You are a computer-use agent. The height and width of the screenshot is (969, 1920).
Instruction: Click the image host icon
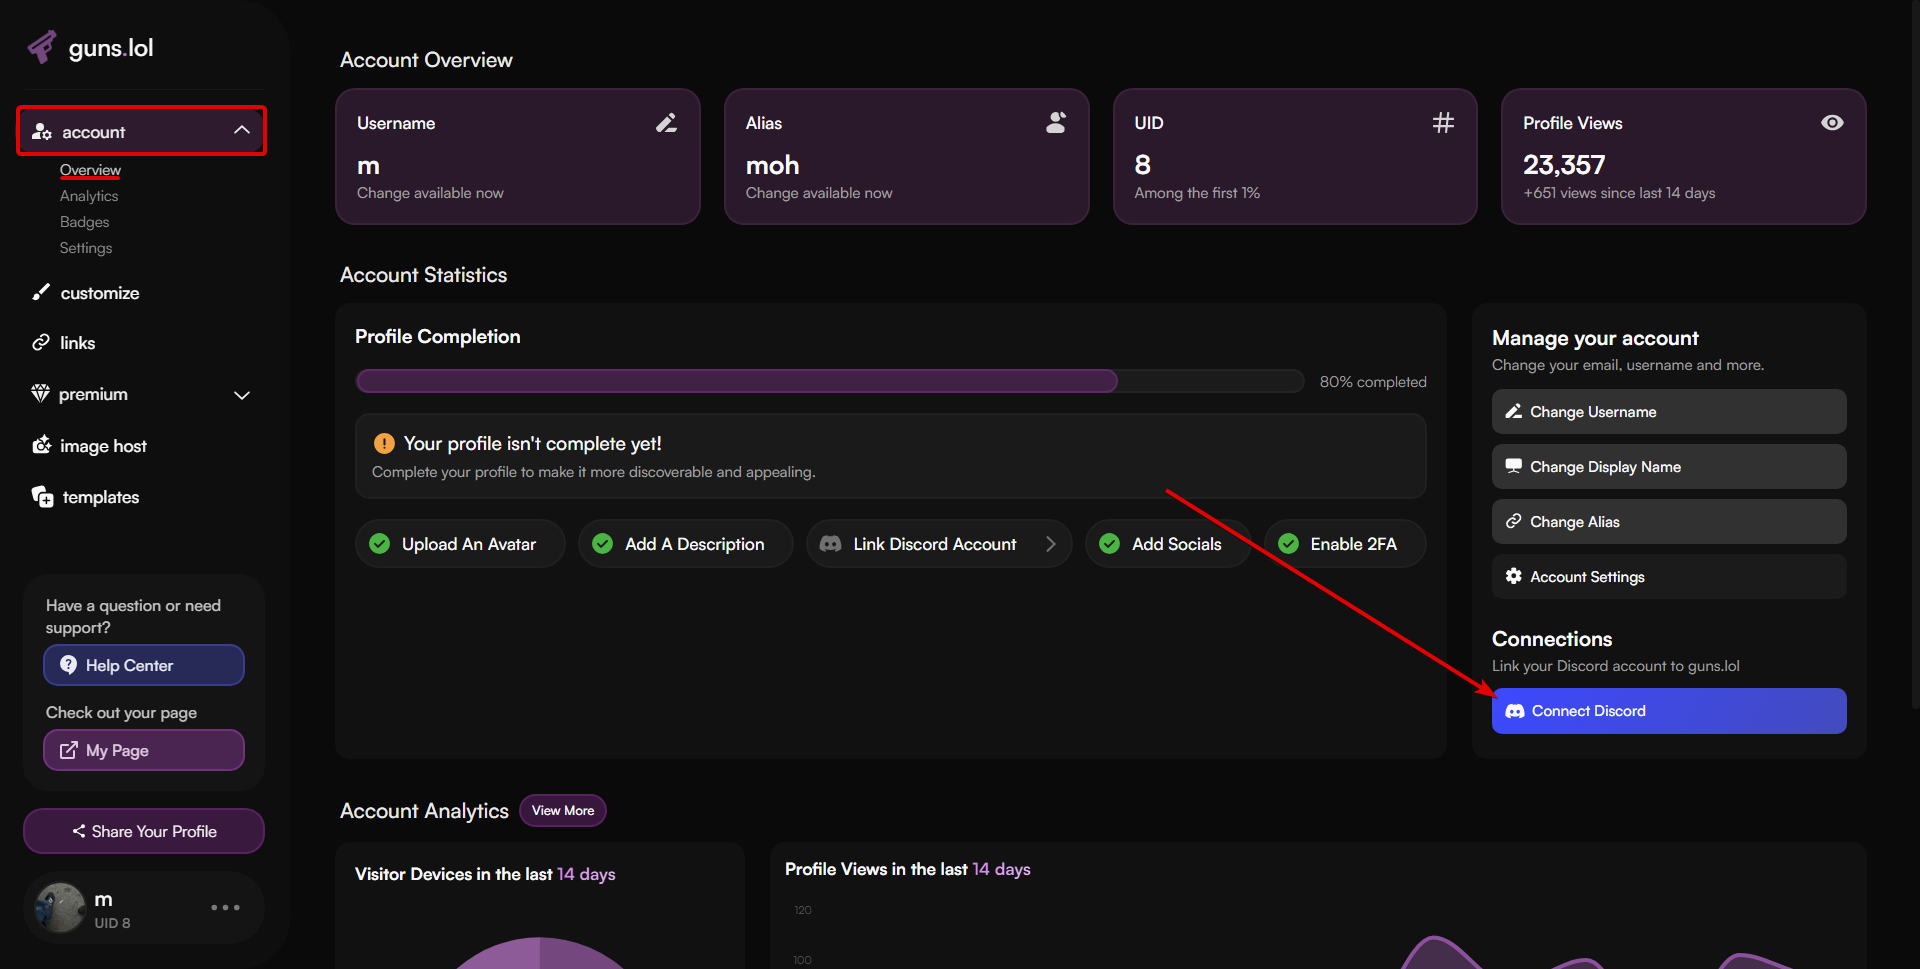(x=41, y=445)
